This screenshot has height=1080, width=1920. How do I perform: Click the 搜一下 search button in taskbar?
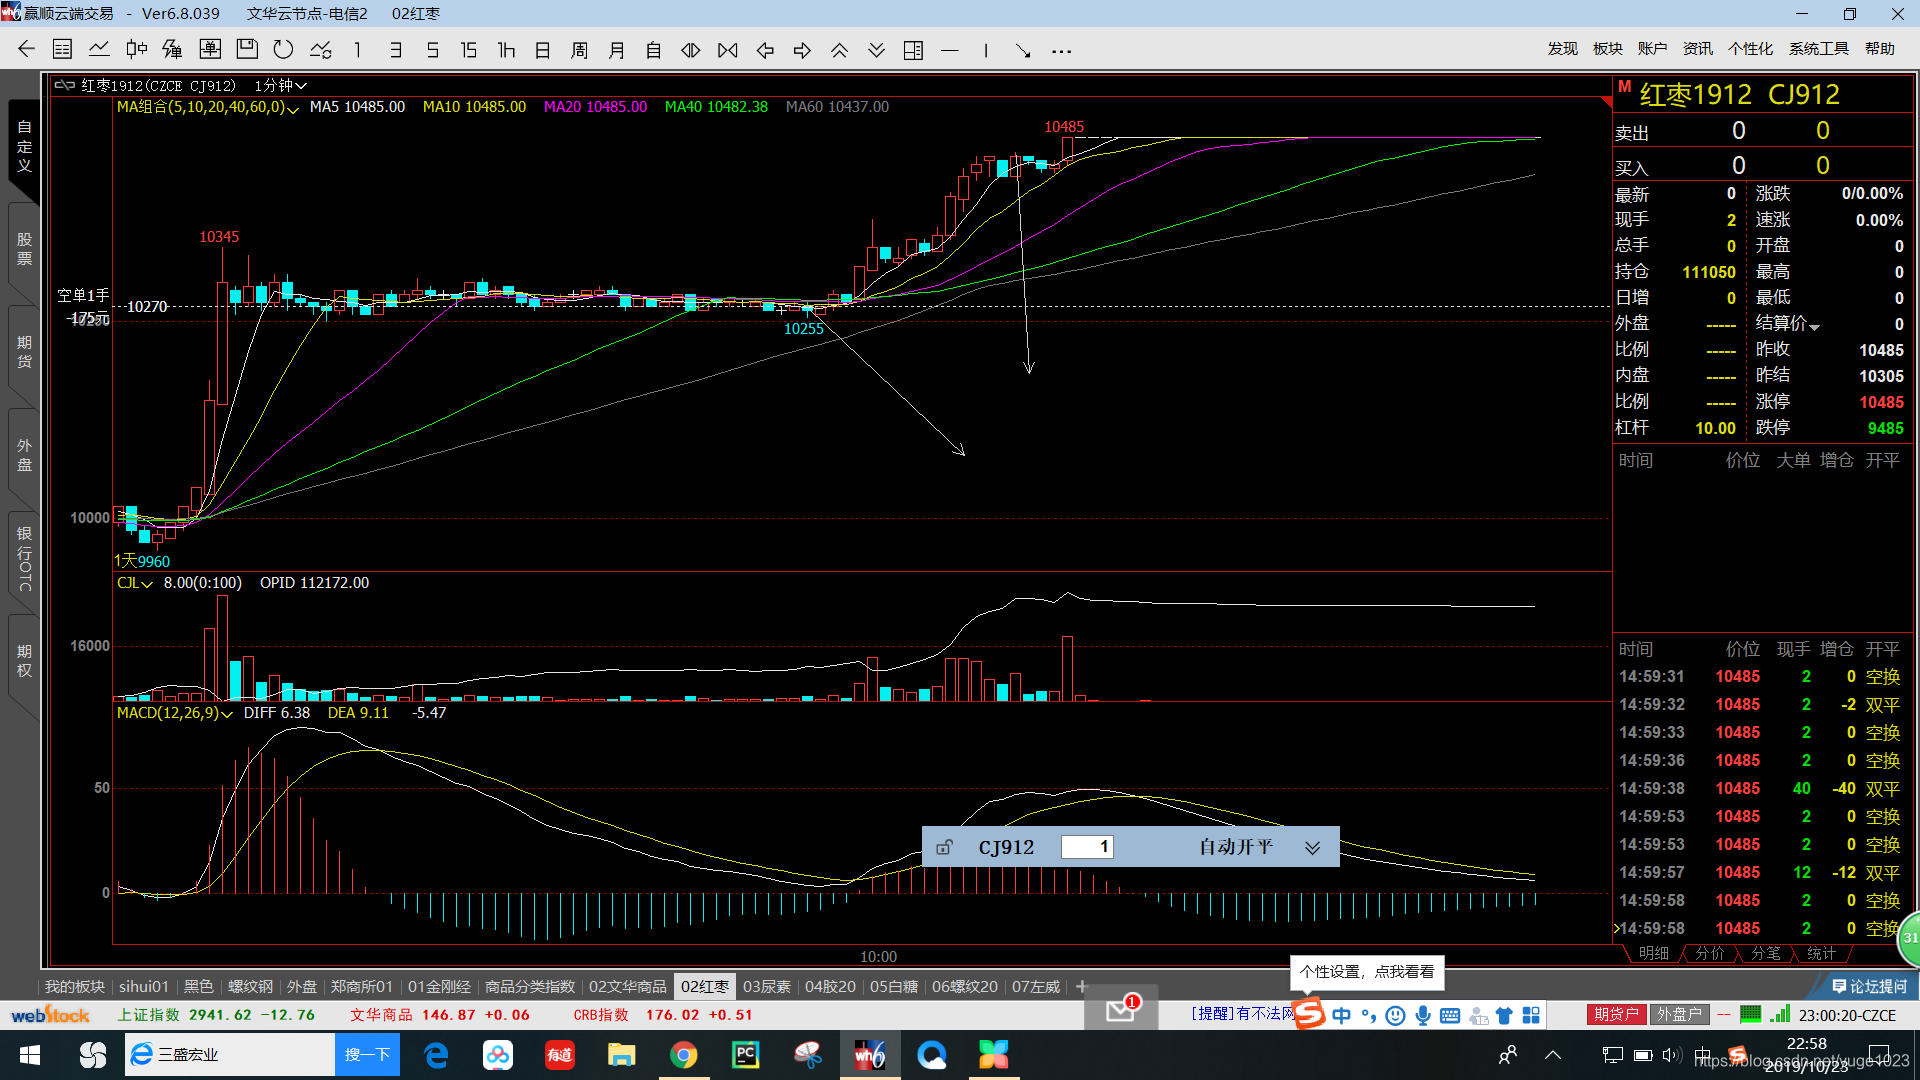click(367, 1055)
